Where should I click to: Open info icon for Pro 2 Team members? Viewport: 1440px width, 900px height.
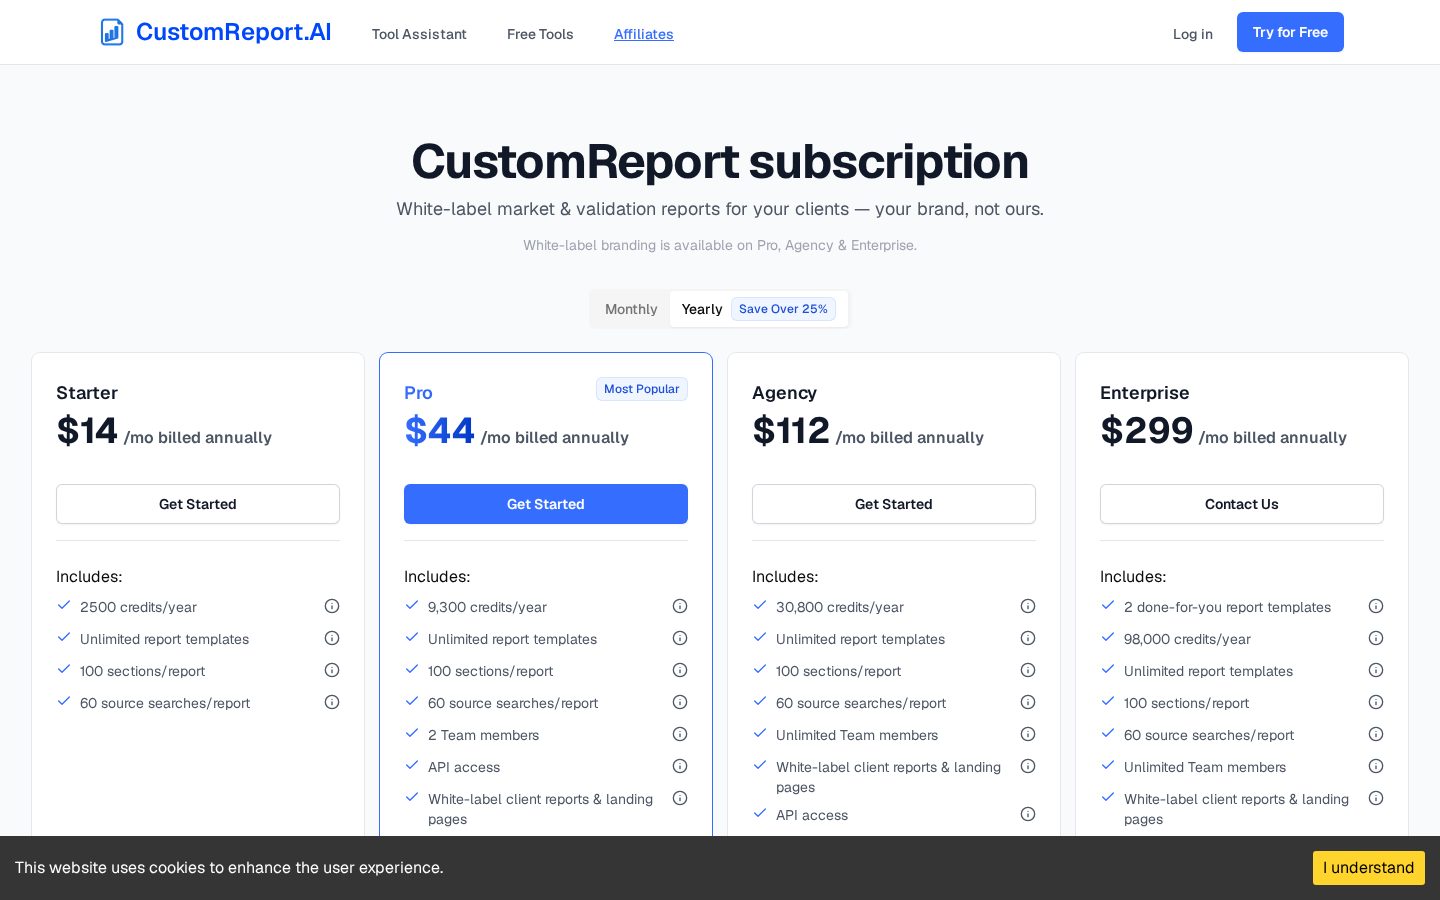point(680,734)
